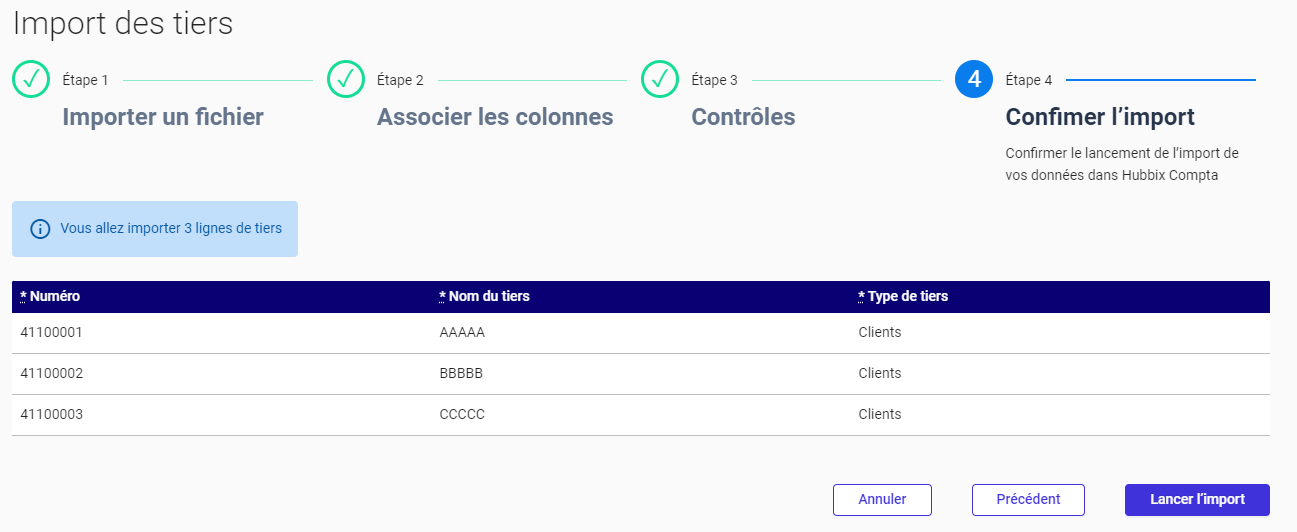The width and height of the screenshot is (1297, 532).
Task: Click the Précédent button
Action: click(1028, 500)
